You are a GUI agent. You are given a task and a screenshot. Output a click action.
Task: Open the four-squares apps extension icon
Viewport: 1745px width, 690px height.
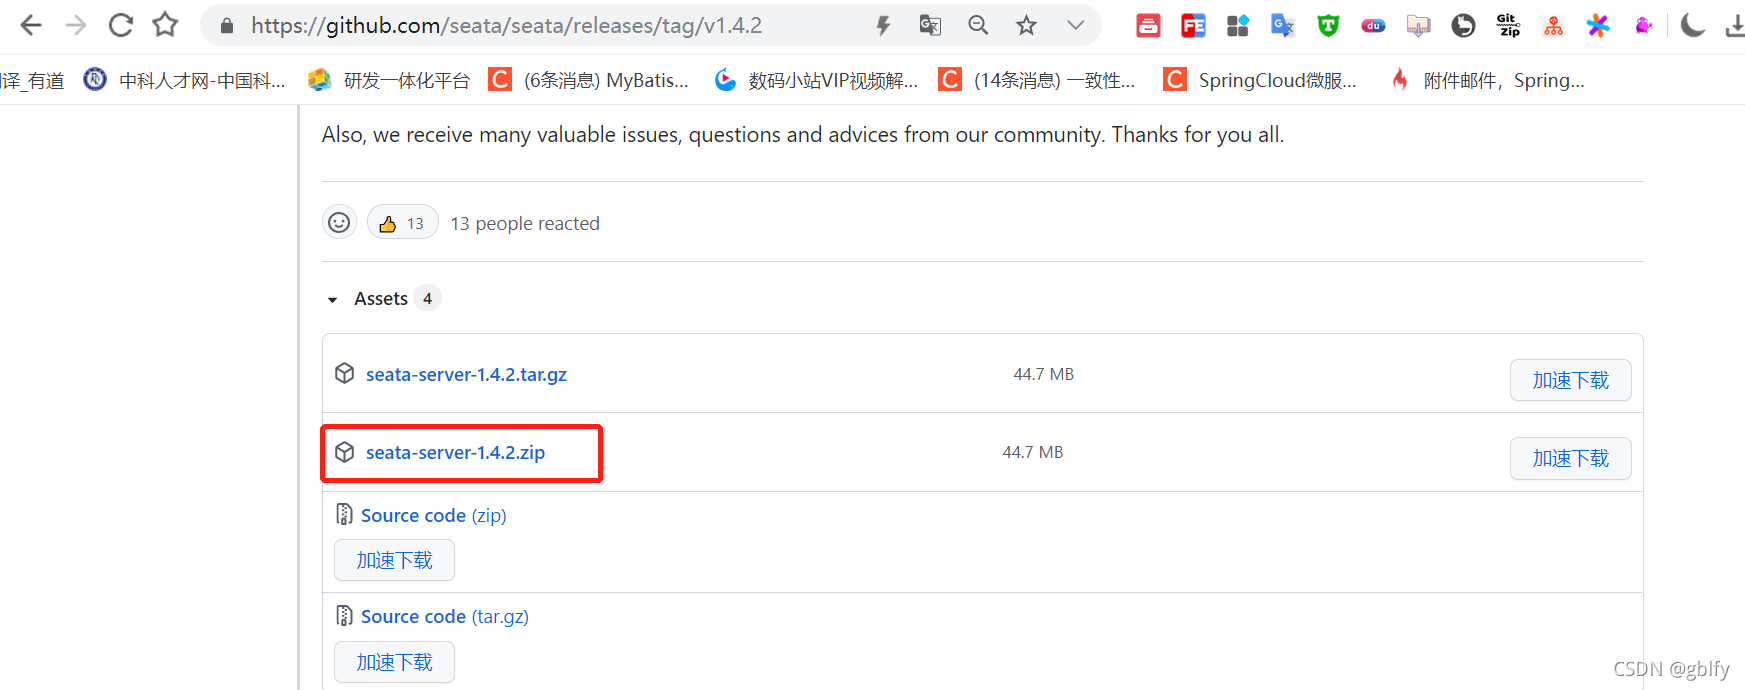(x=1238, y=26)
